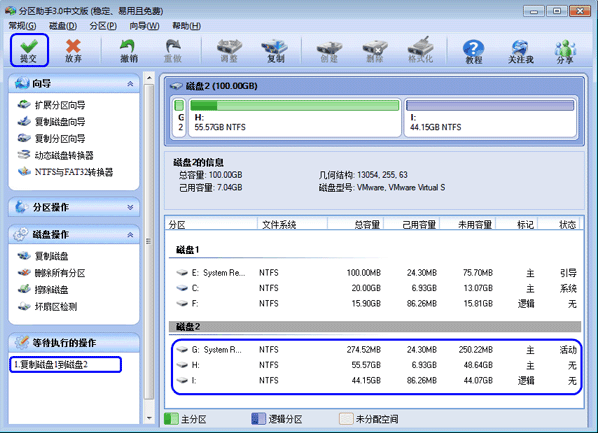This screenshot has height=435, width=598.
Task: Launch the 扩展分区向导 wizard
Action: [51, 105]
